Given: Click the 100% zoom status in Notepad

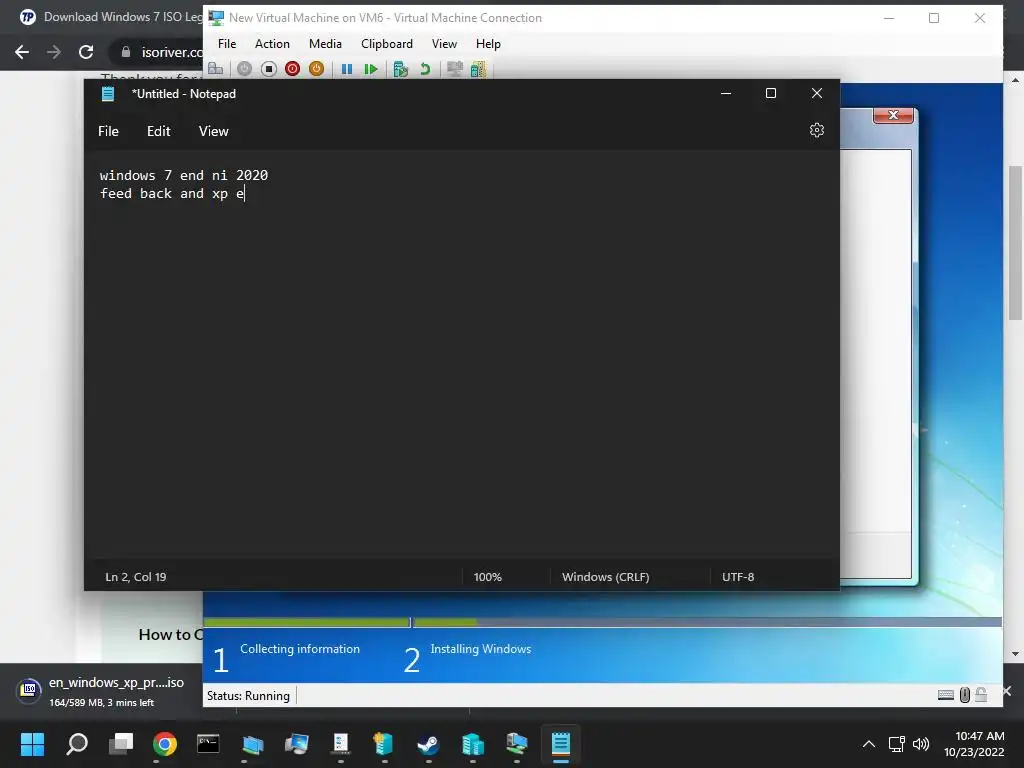Looking at the screenshot, I should click(x=488, y=577).
